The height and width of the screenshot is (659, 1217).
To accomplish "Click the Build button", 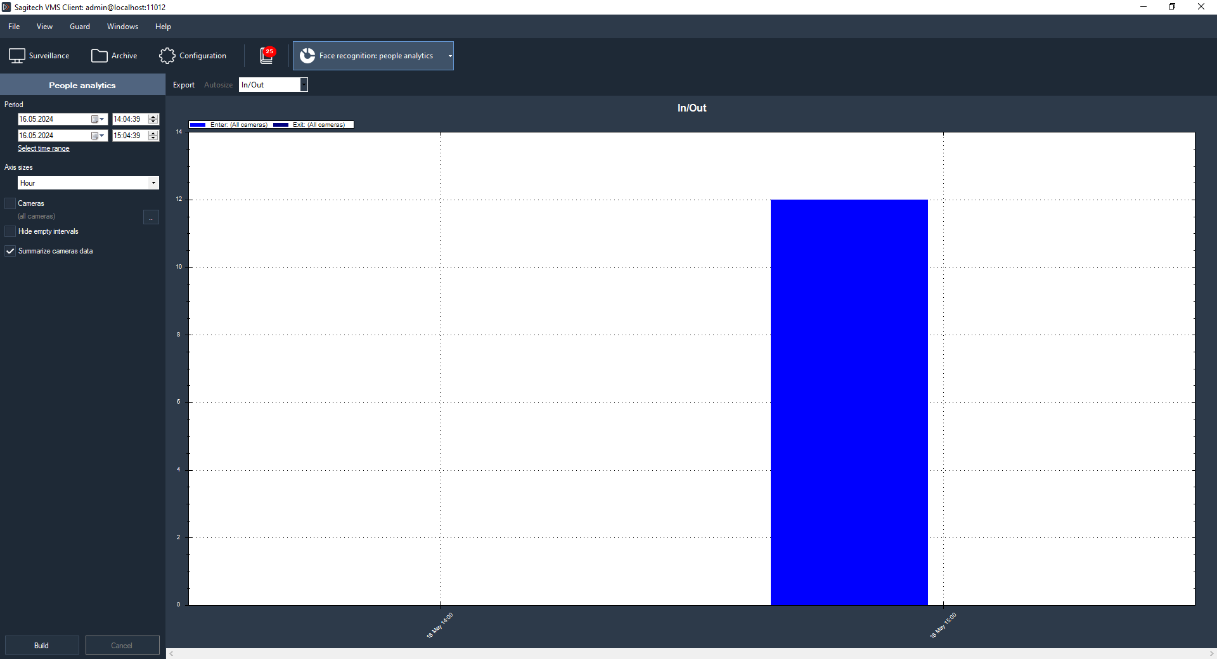I will 41,645.
